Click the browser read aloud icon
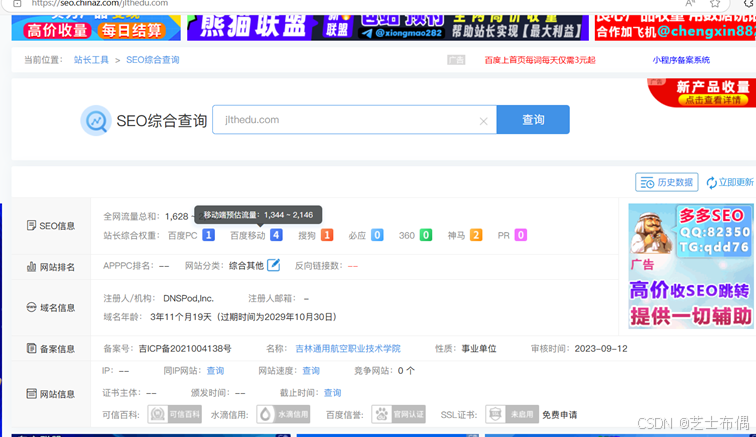Viewport: 756px width, 437px height. coord(690,4)
